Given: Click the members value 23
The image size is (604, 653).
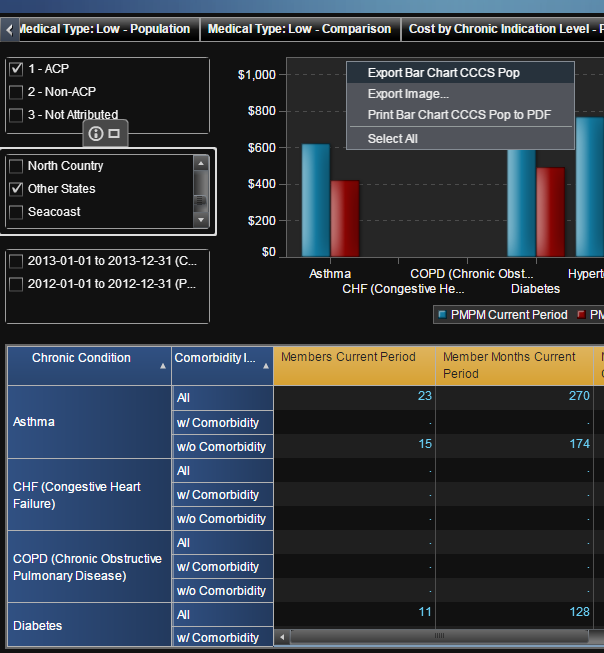Looking at the screenshot, I should [425, 396].
